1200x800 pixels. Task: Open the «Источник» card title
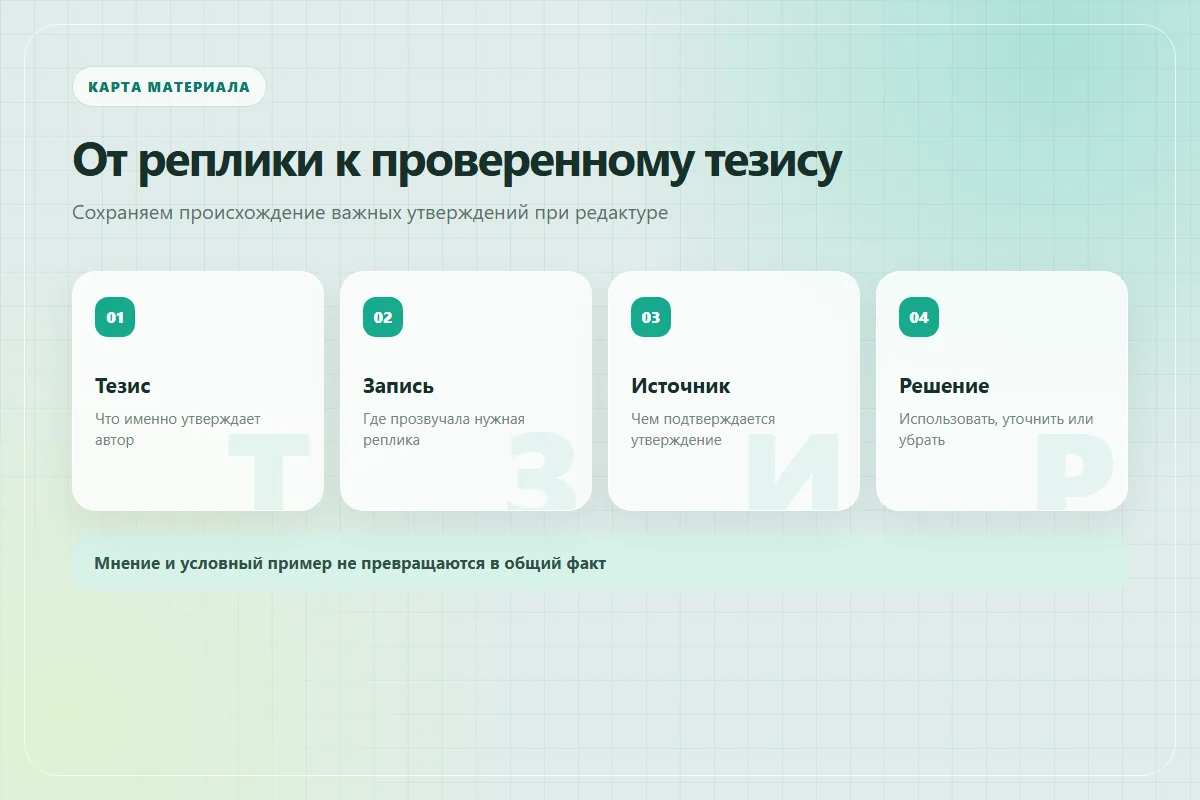point(681,386)
